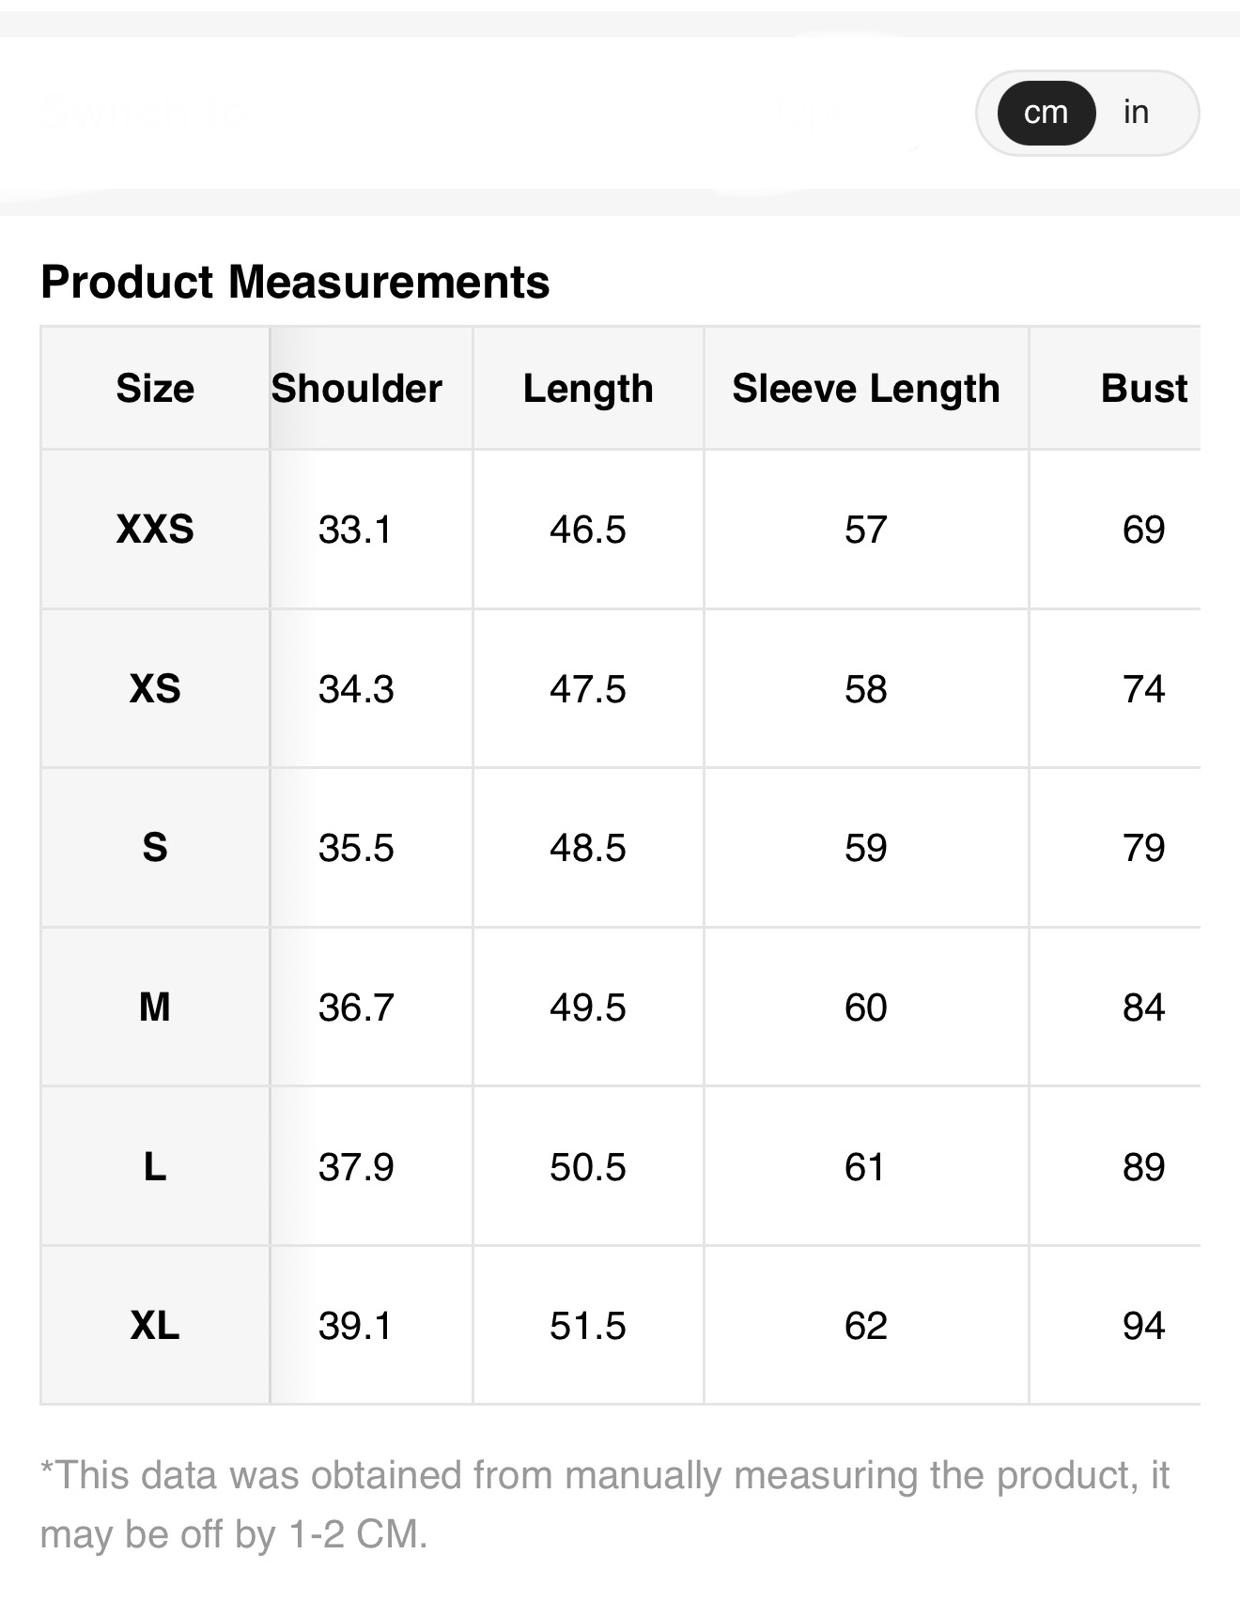Click the 33.1 shoulder measurement cell
This screenshot has height=1600, width=1240.
tap(356, 529)
